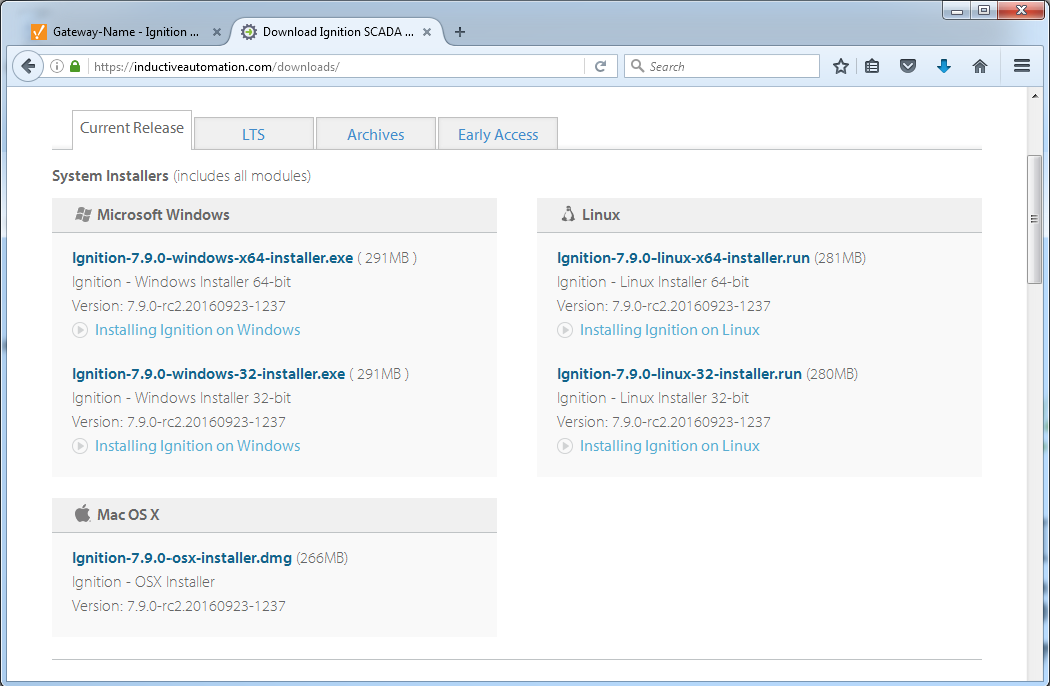Open Installing Ignition on Linux video link

click(669, 330)
